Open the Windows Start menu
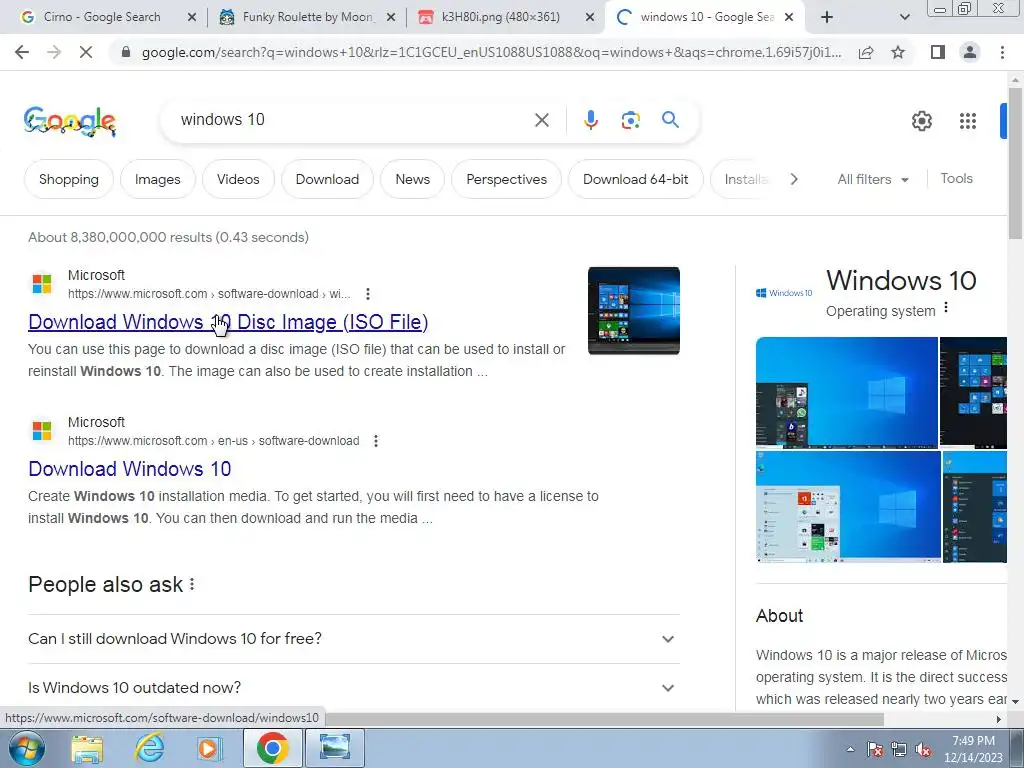Image resolution: width=1024 pixels, height=768 pixels. (x=25, y=749)
